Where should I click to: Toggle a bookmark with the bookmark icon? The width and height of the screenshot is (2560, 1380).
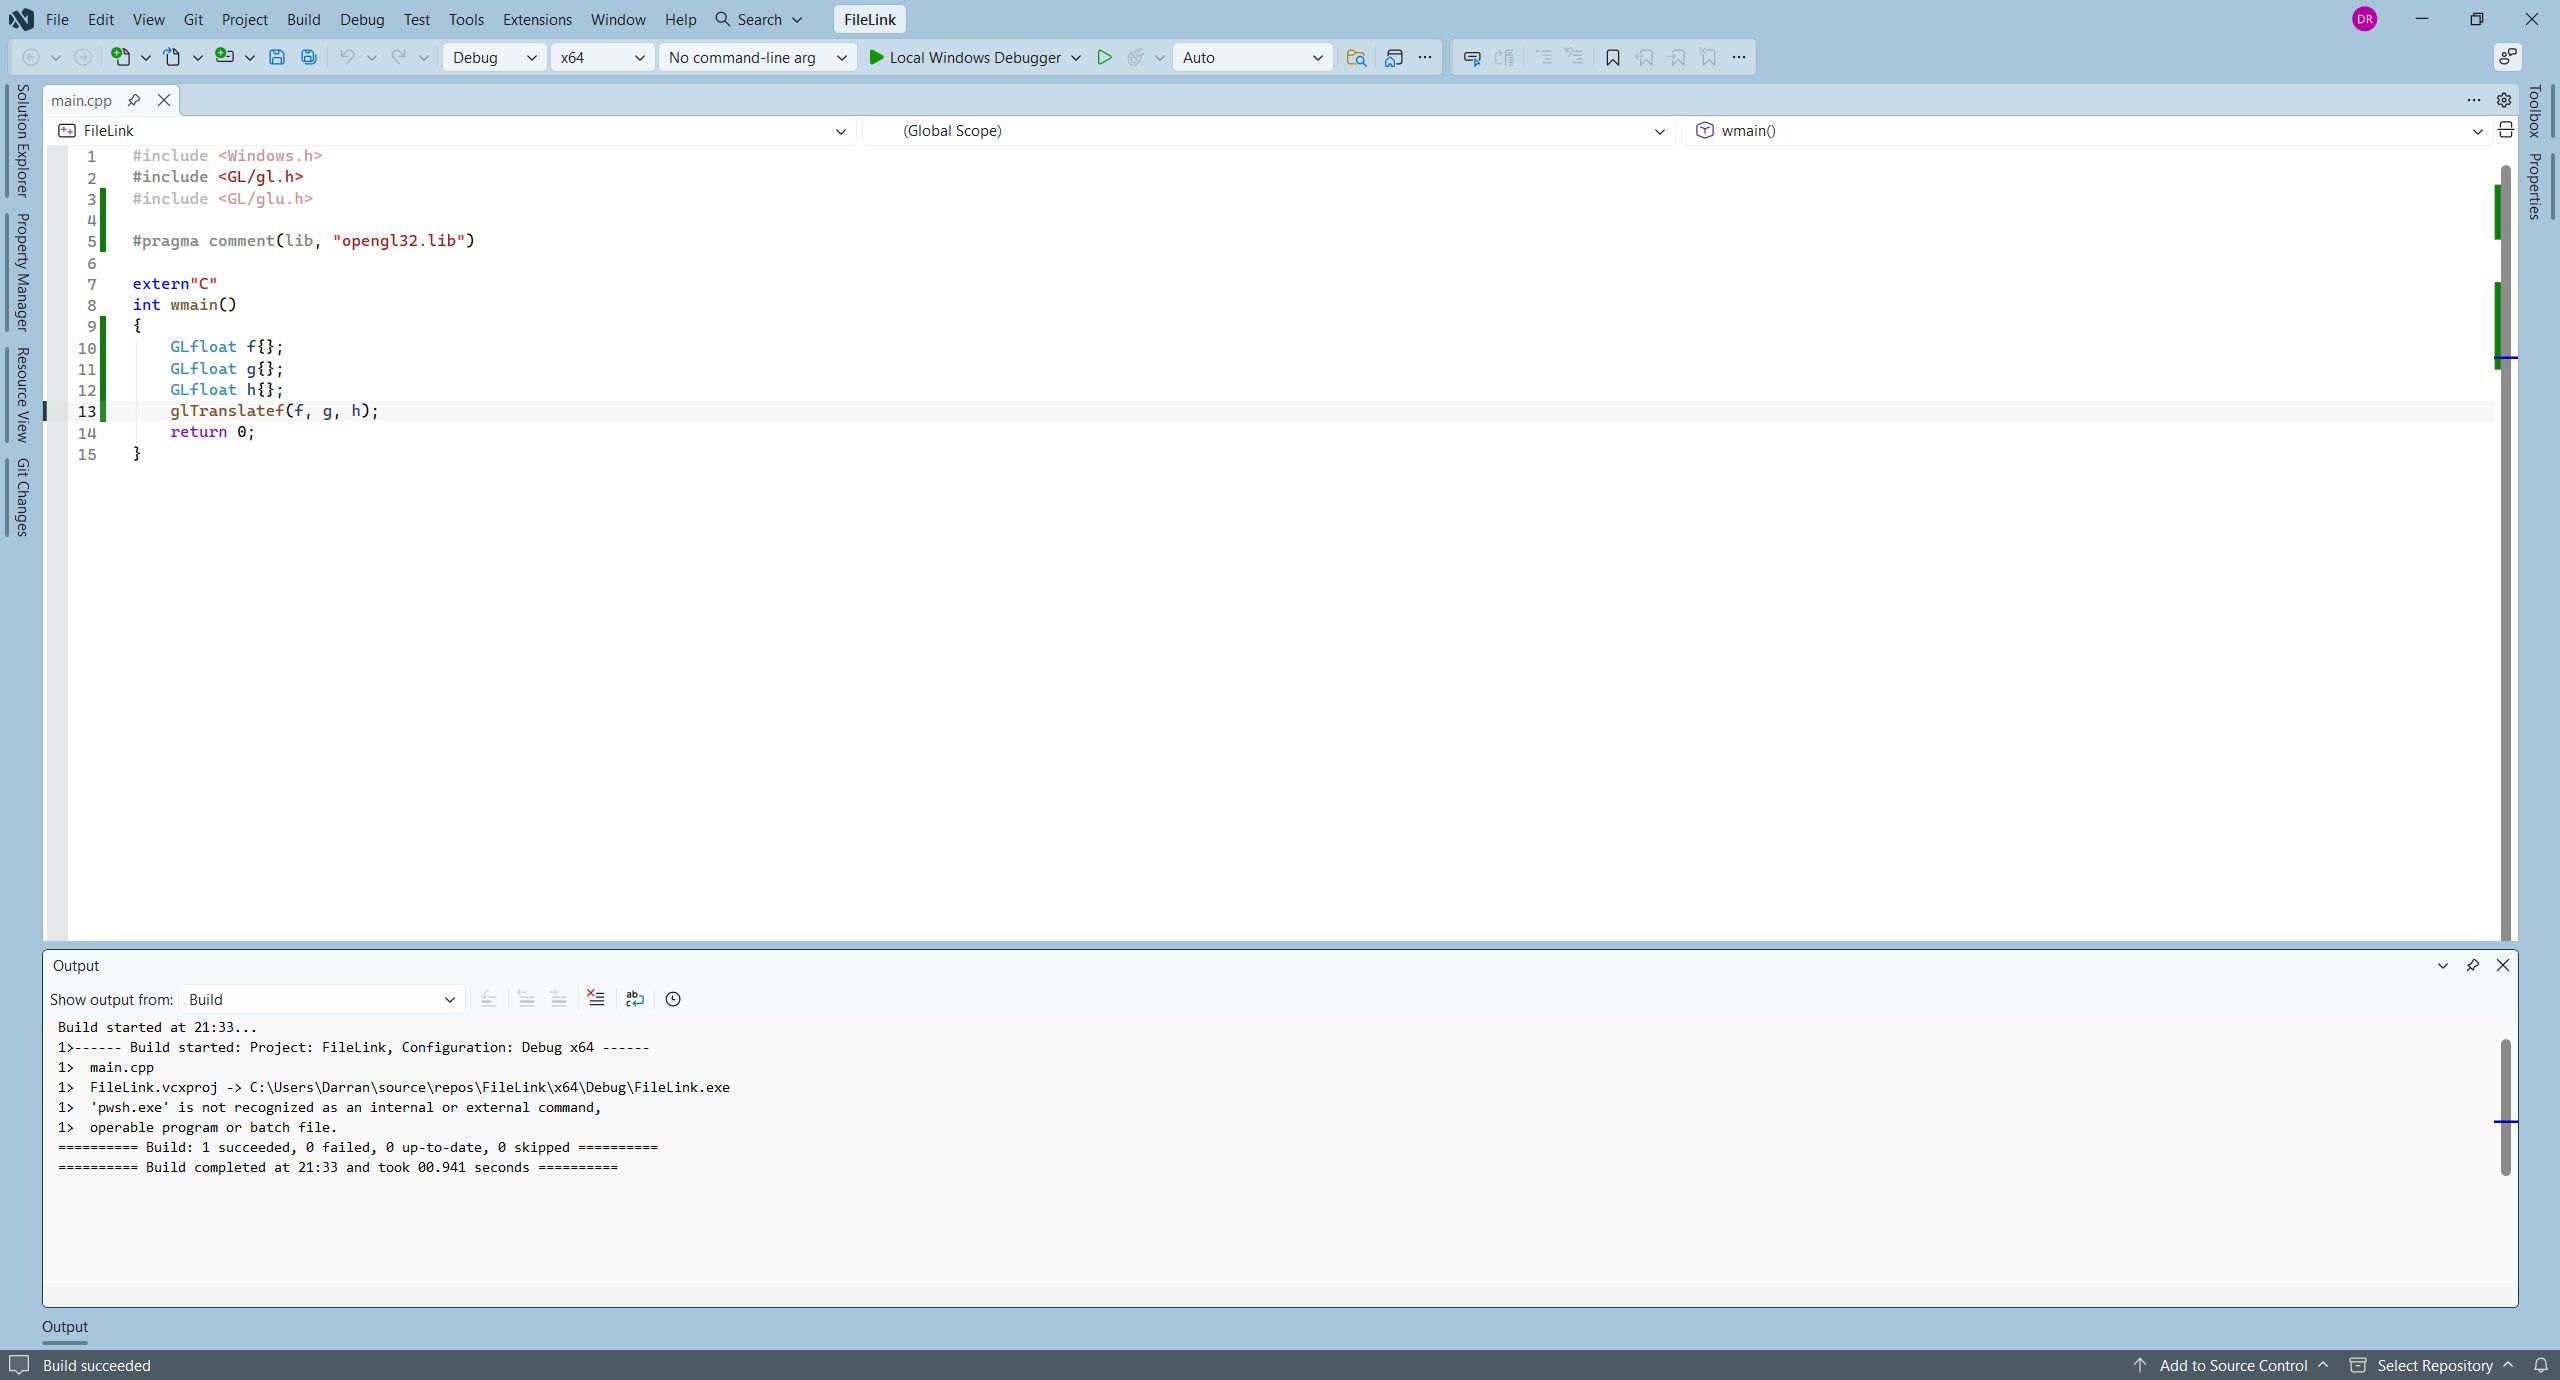pos(1612,57)
